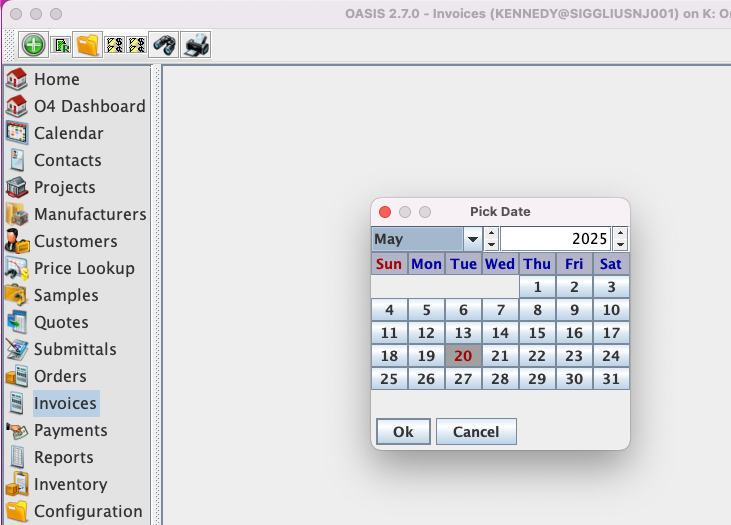Confirm date with the Ok button
Image resolution: width=731 pixels, height=525 pixels.
(403, 432)
